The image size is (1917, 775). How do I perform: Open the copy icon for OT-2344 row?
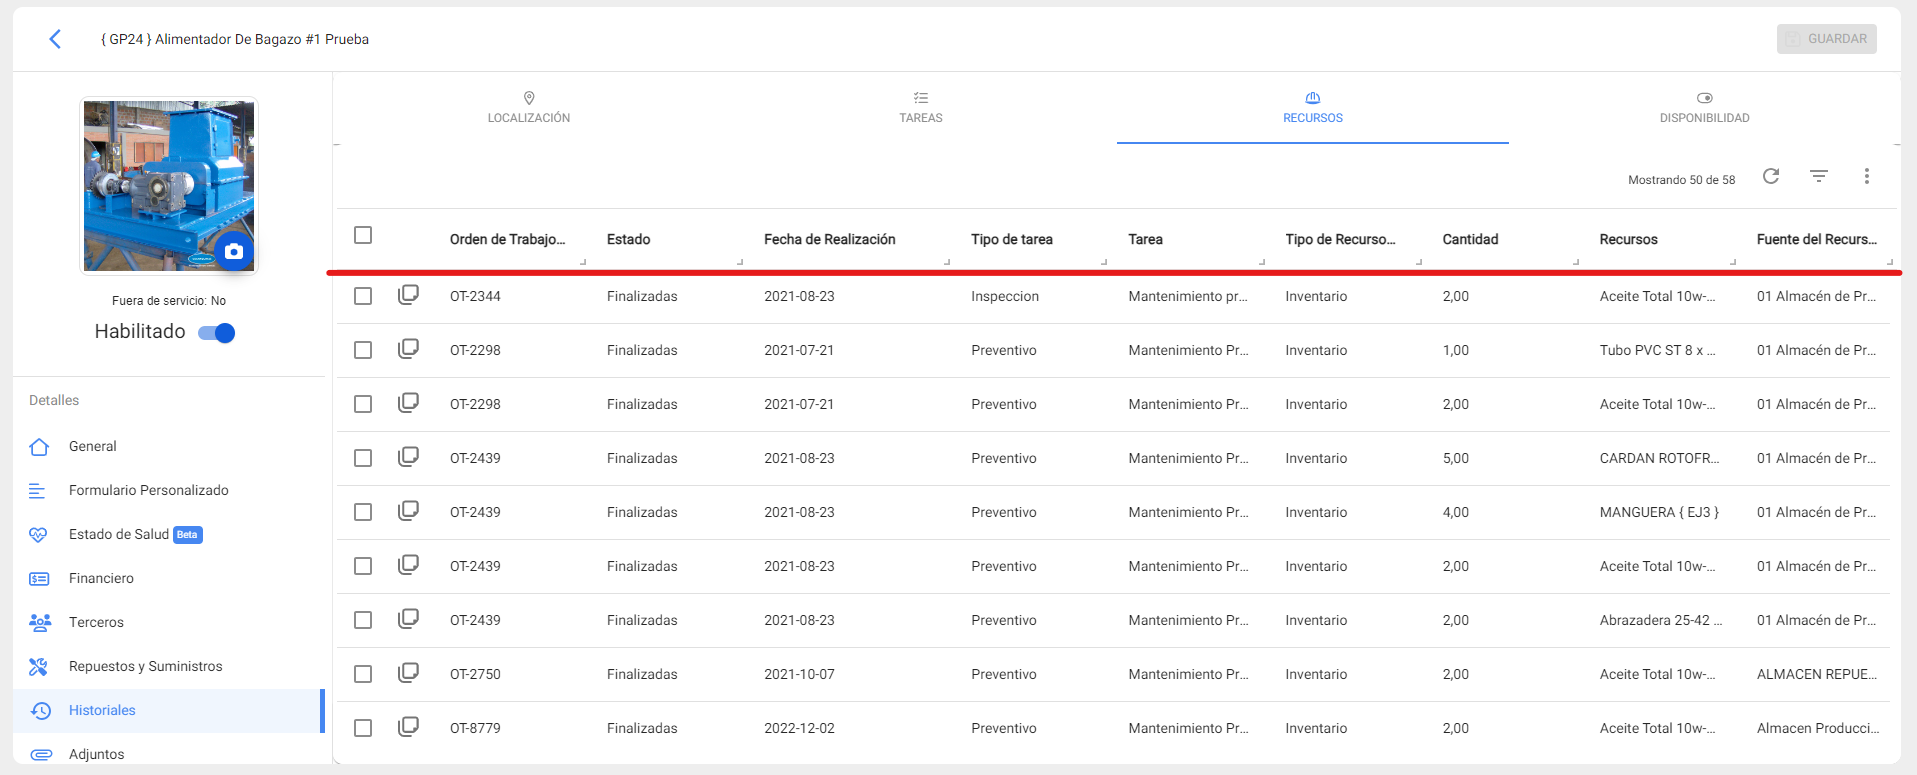coord(408,295)
